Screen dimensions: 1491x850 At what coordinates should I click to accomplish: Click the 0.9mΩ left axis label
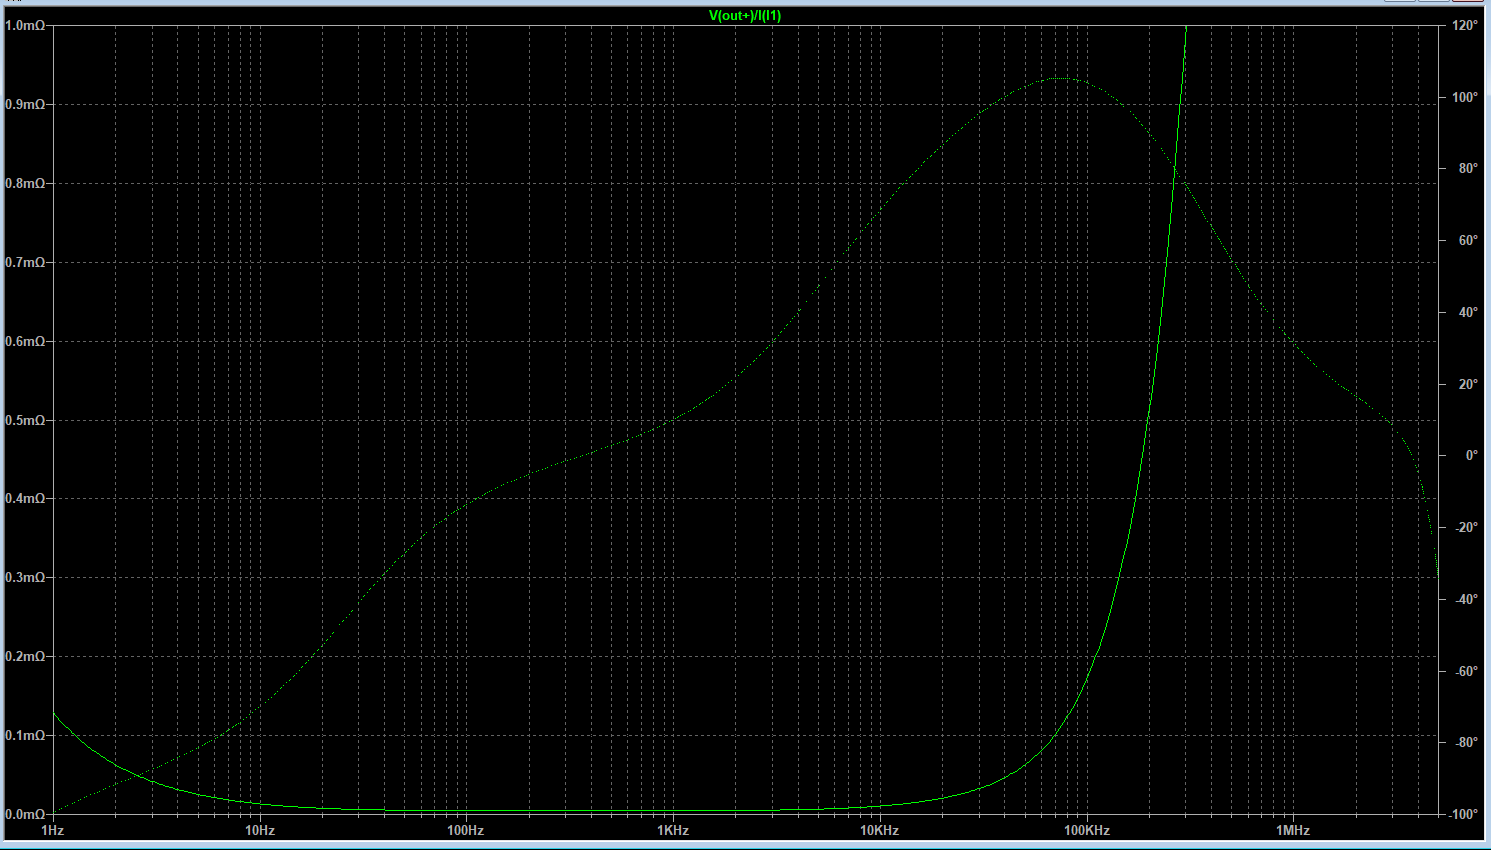pos(25,104)
